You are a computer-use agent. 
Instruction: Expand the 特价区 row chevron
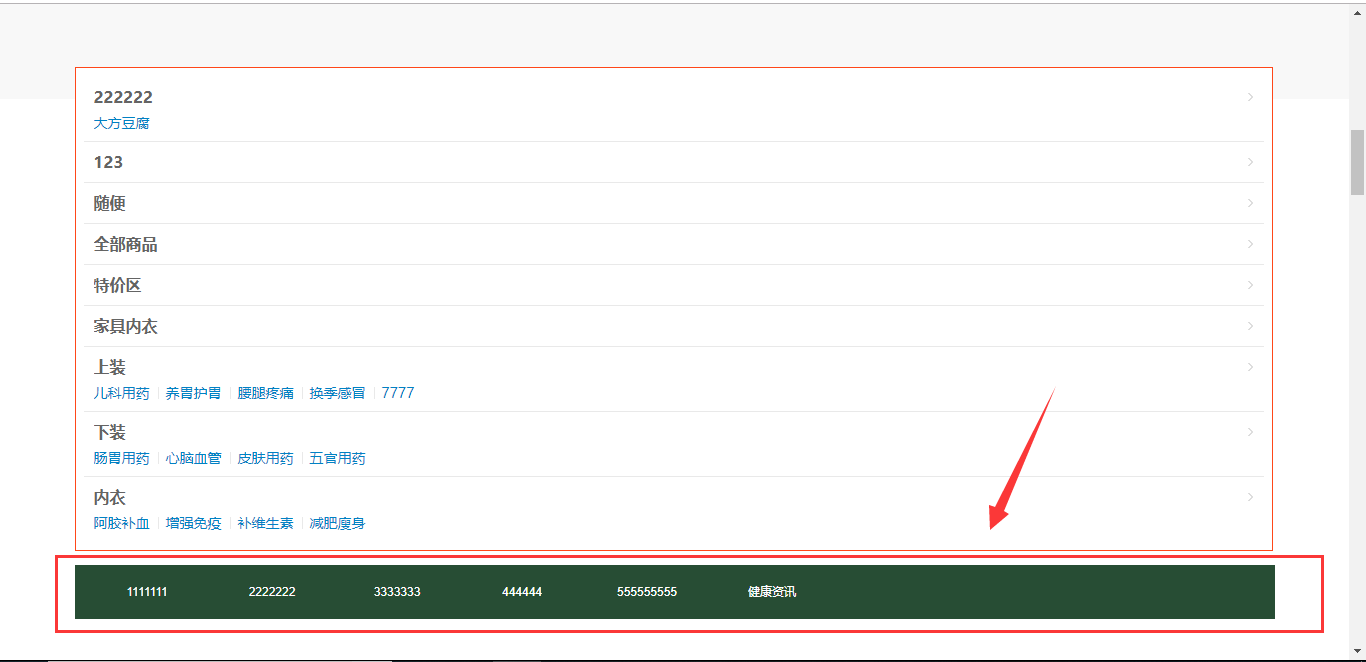[x=1250, y=285]
